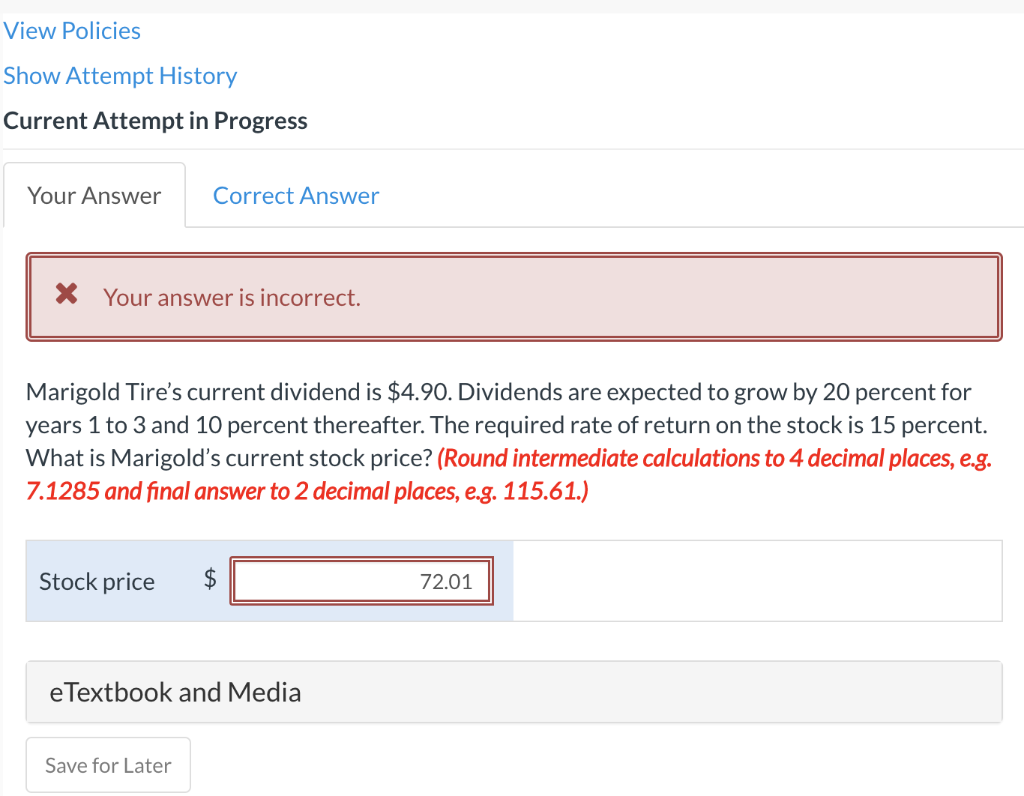Click the Stock price row label
This screenshot has width=1024, height=796.
[96, 581]
